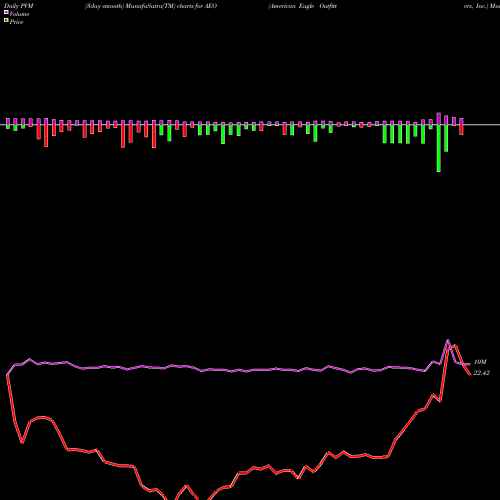500x500 pixels.
Task: Click the '(American Eagle Outfitt' company name text
Action: 302,6
